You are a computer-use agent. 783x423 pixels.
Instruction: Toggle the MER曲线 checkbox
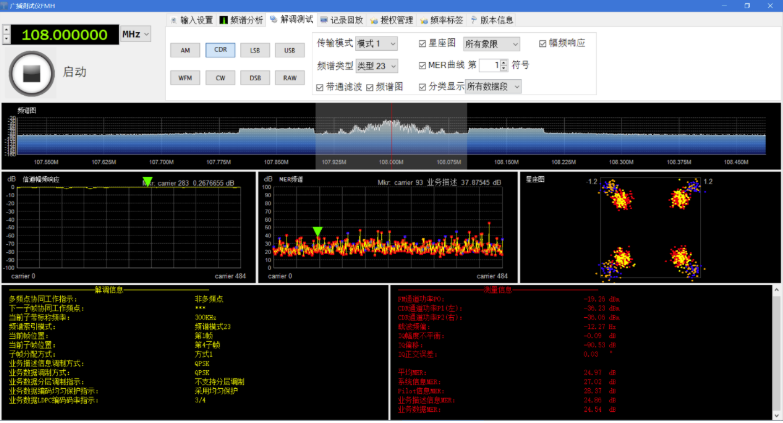pyautogui.click(x=423, y=65)
